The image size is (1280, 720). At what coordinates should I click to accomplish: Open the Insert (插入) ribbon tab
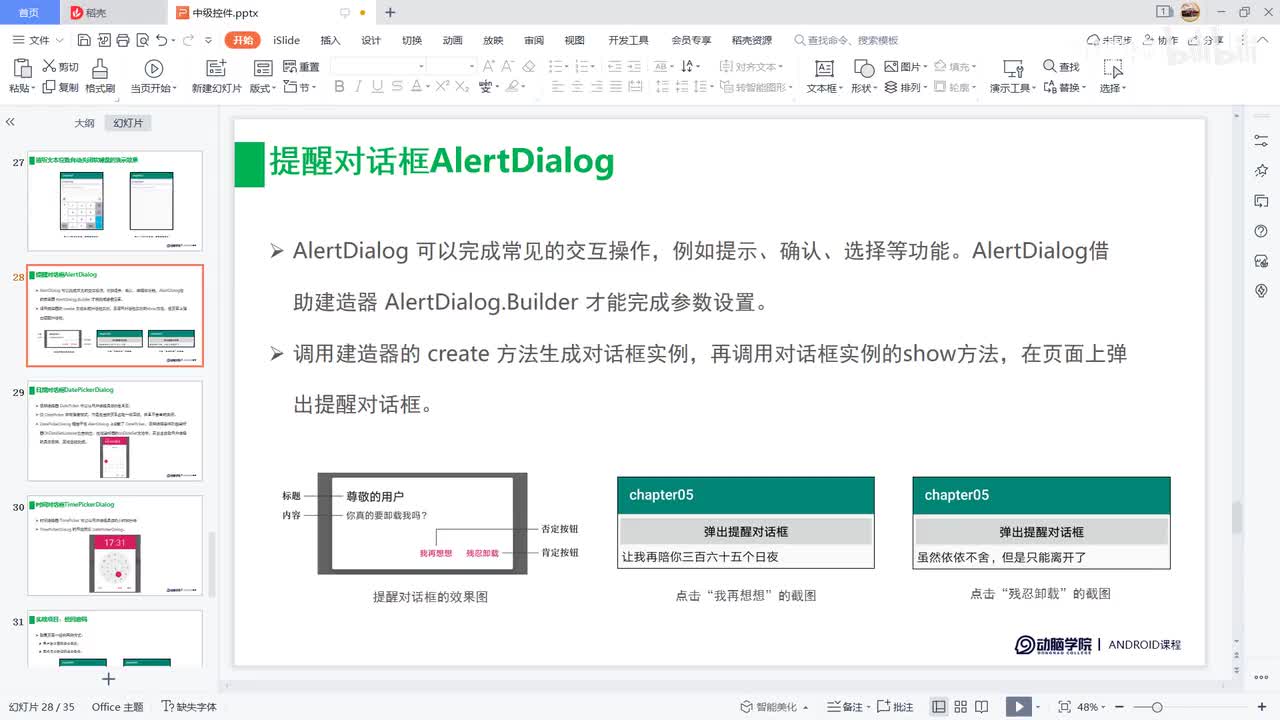tap(330, 40)
